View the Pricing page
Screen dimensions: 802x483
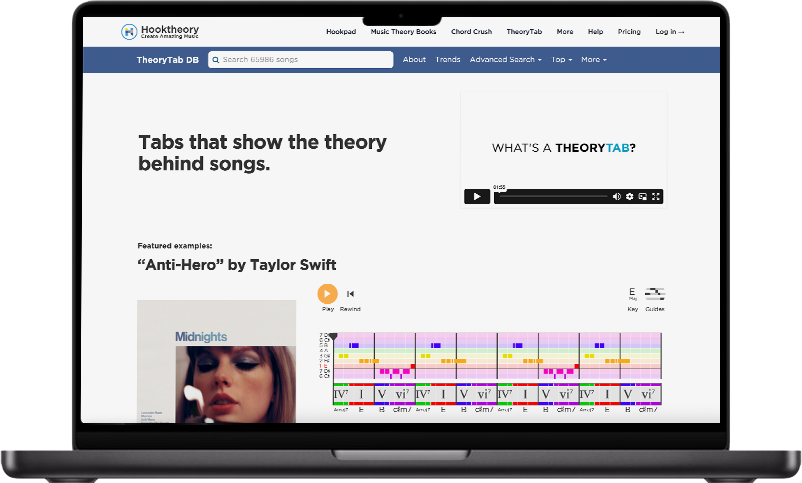tap(629, 32)
